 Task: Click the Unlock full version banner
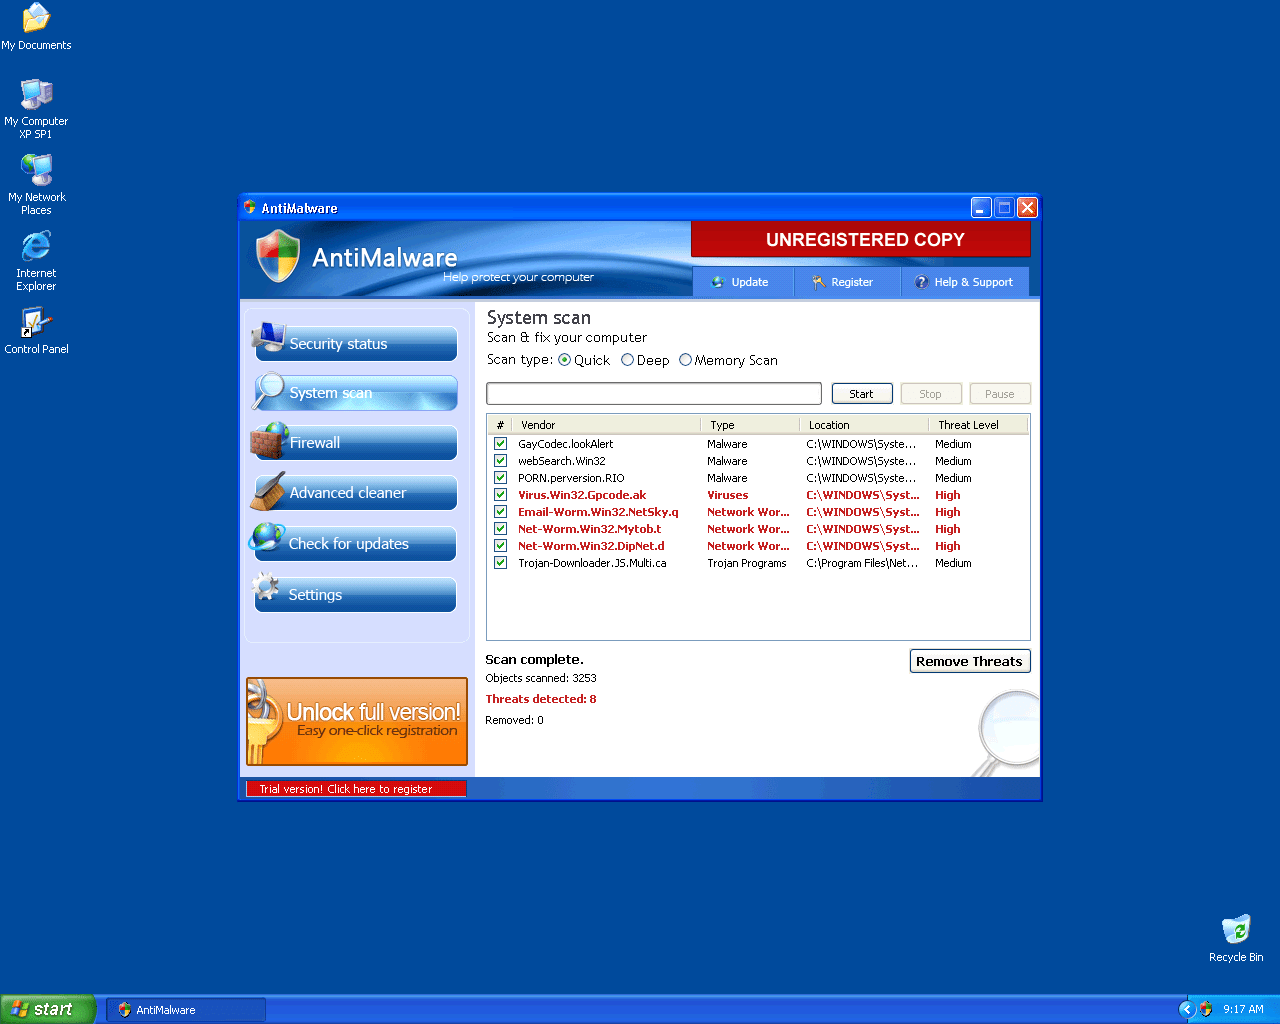[x=356, y=721]
